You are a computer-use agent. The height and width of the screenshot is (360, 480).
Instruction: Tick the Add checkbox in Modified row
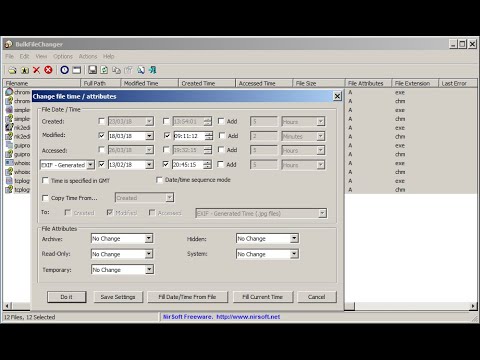222,135
